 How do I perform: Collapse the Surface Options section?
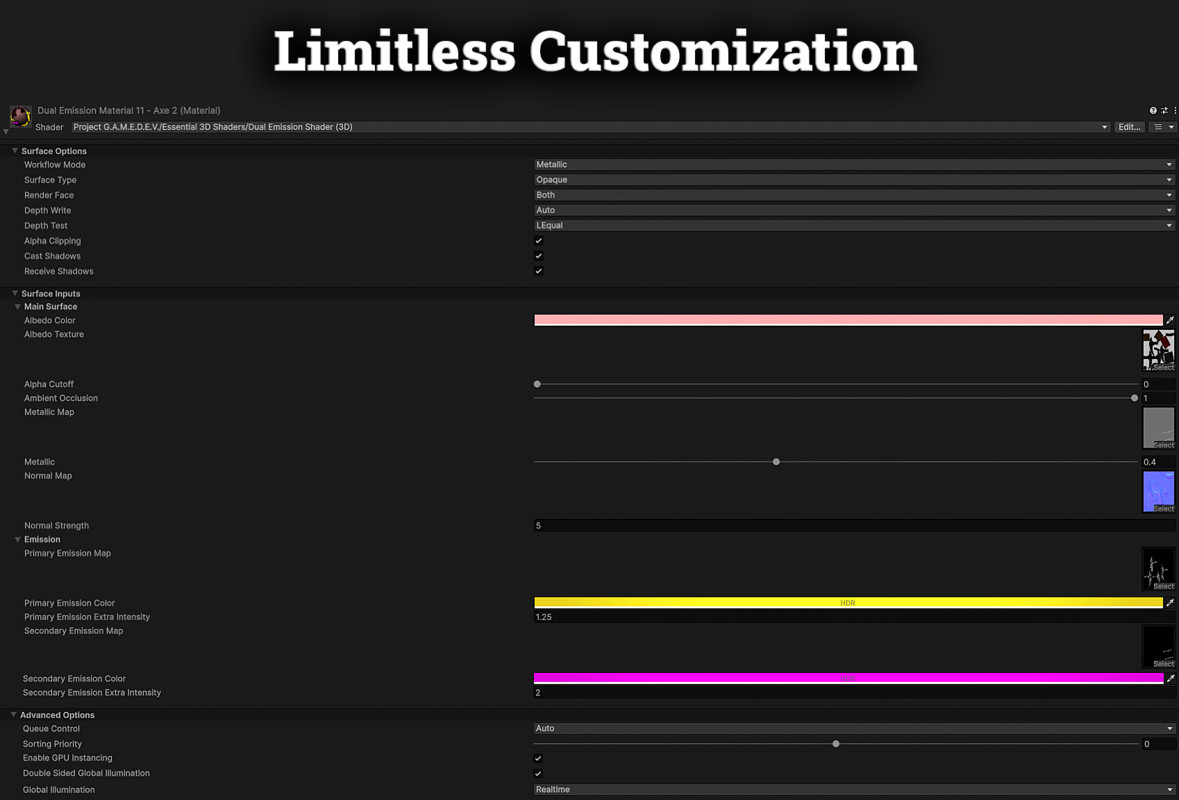coord(14,151)
